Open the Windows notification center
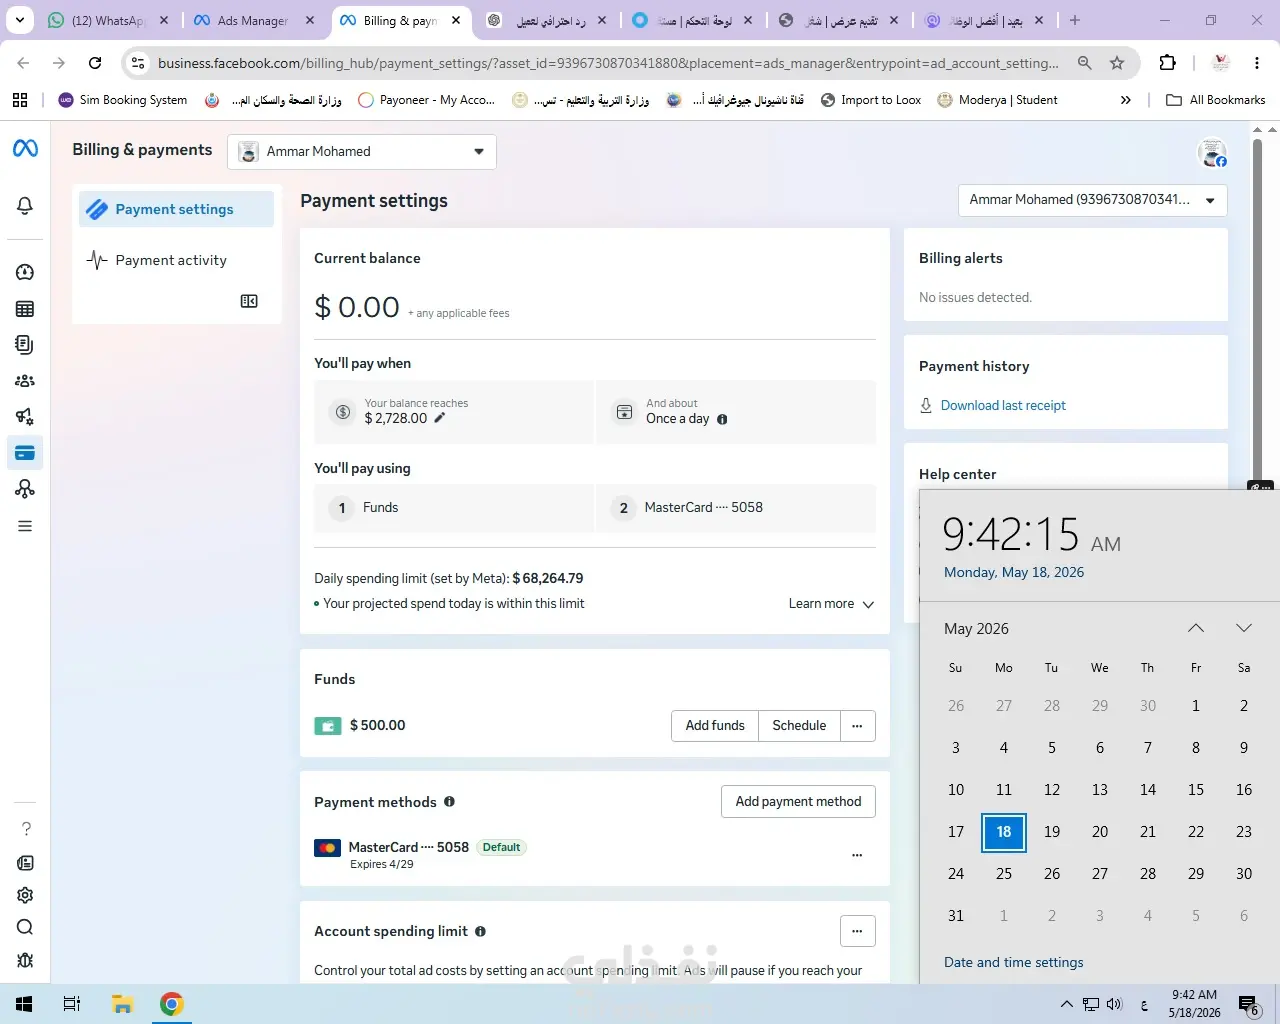Viewport: 1280px width, 1024px height. click(x=1249, y=1004)
